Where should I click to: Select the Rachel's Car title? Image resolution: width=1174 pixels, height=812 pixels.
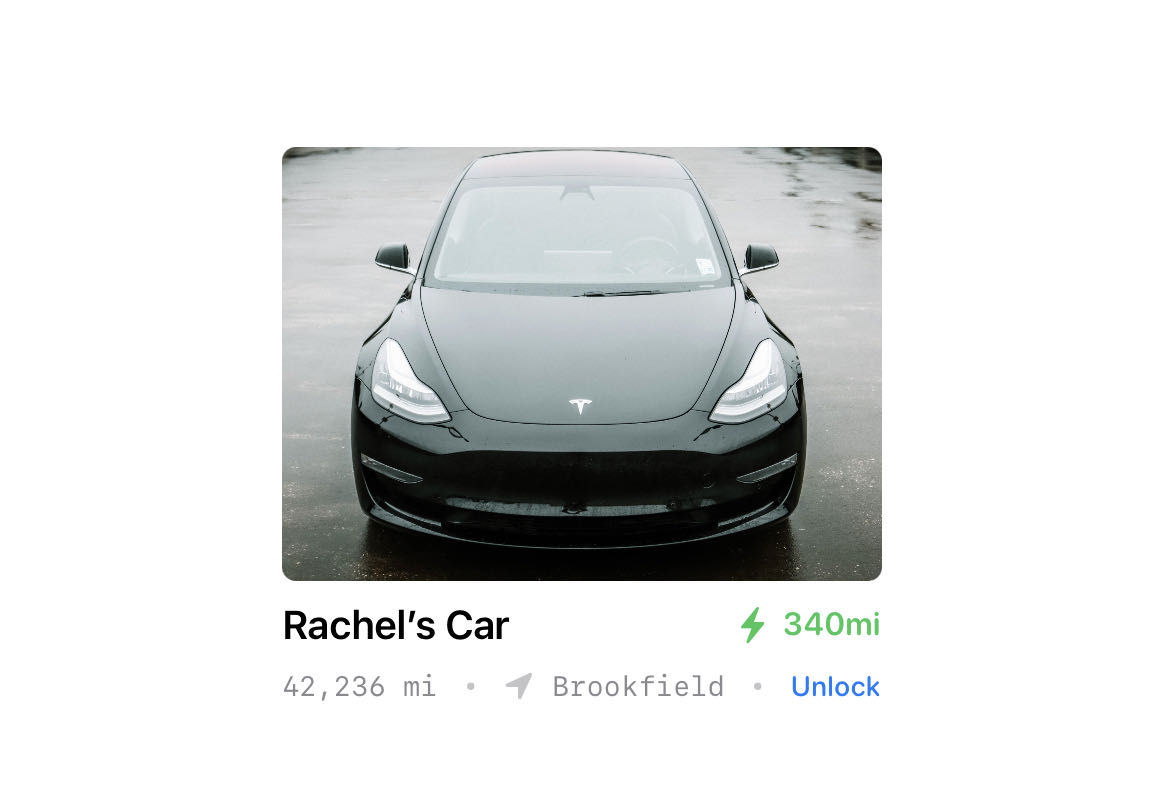pyautogui.click(x=396, y=626)
